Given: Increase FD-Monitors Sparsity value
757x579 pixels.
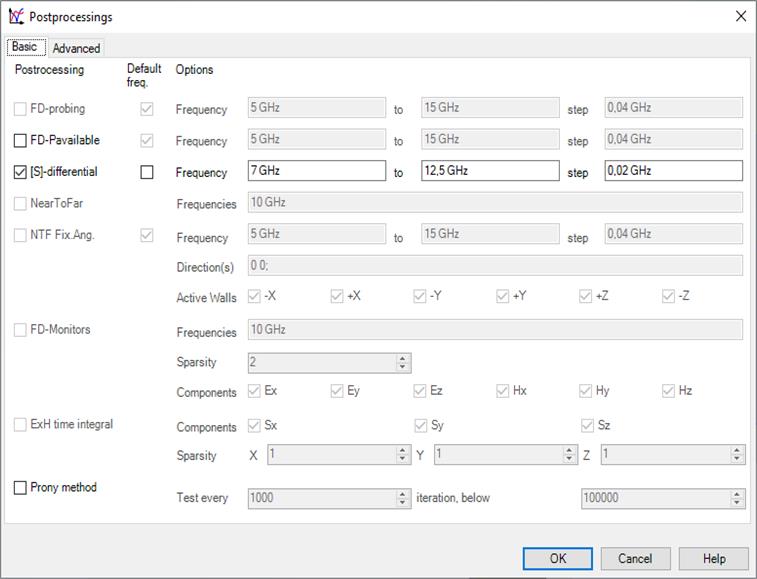Looking at the screenshot, I should pos(403,358).
